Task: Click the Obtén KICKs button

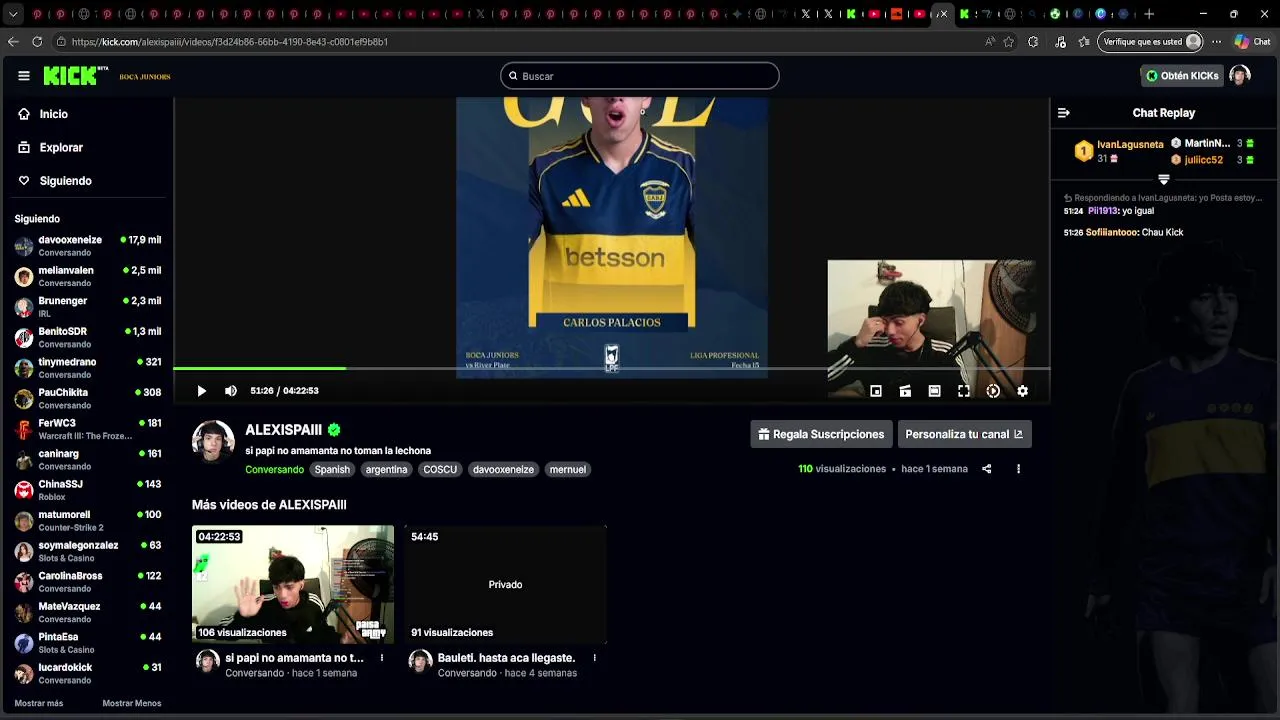Action: [1182, 76]
